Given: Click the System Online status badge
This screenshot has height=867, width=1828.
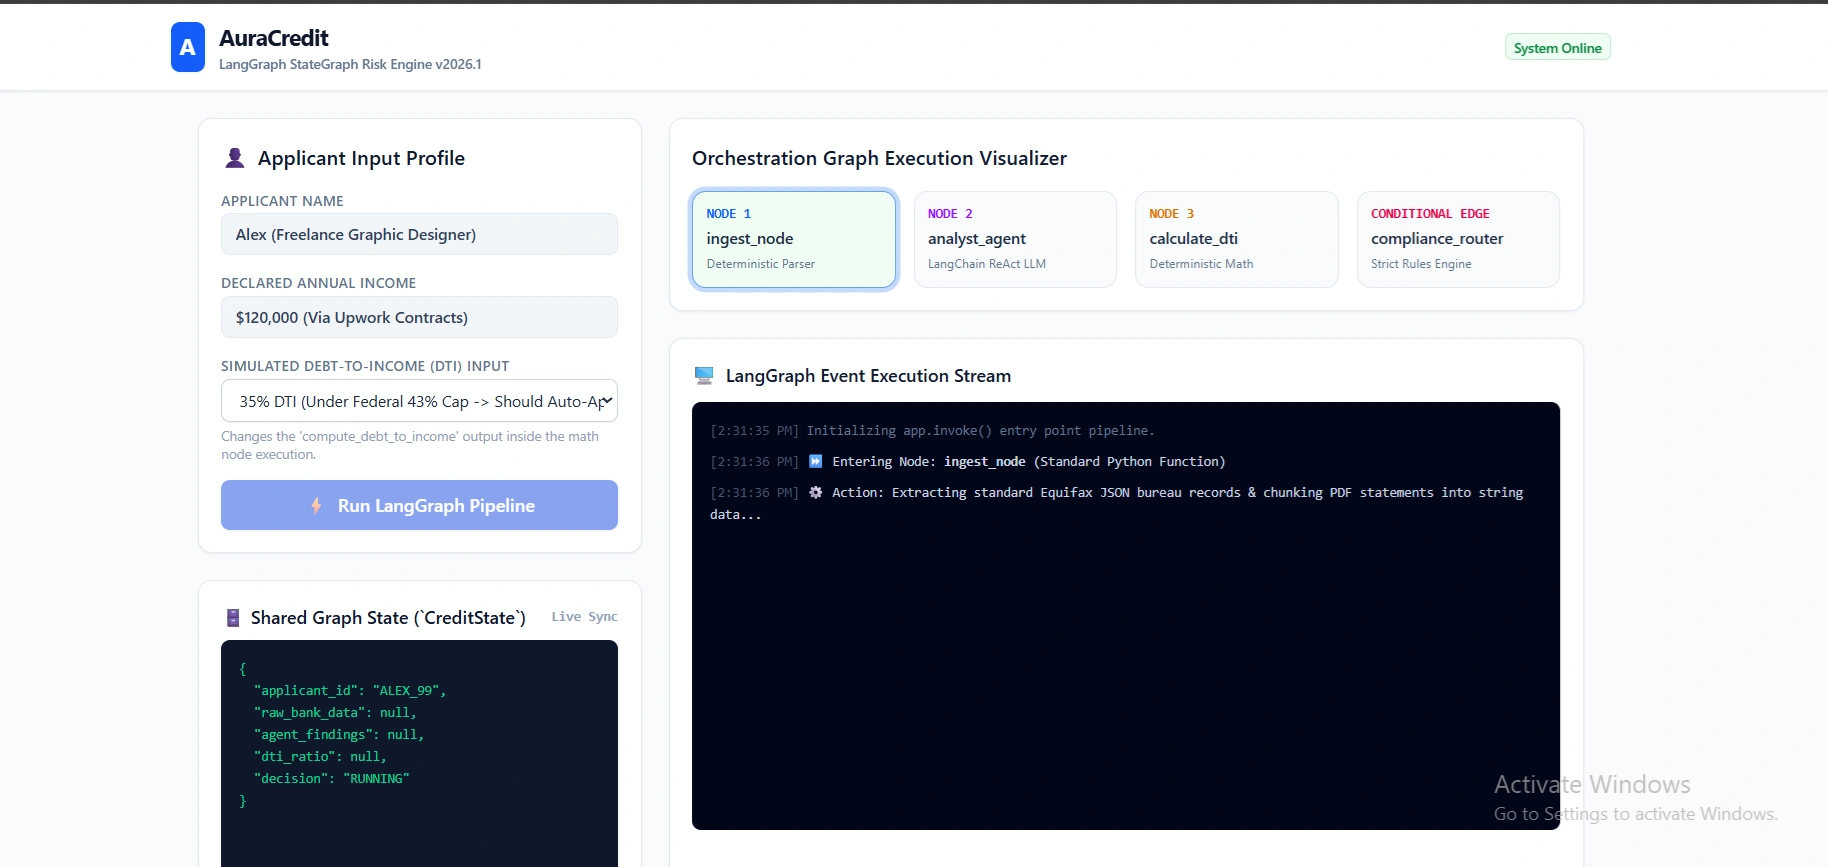Looking at the screenshot, I should 1557,48.
